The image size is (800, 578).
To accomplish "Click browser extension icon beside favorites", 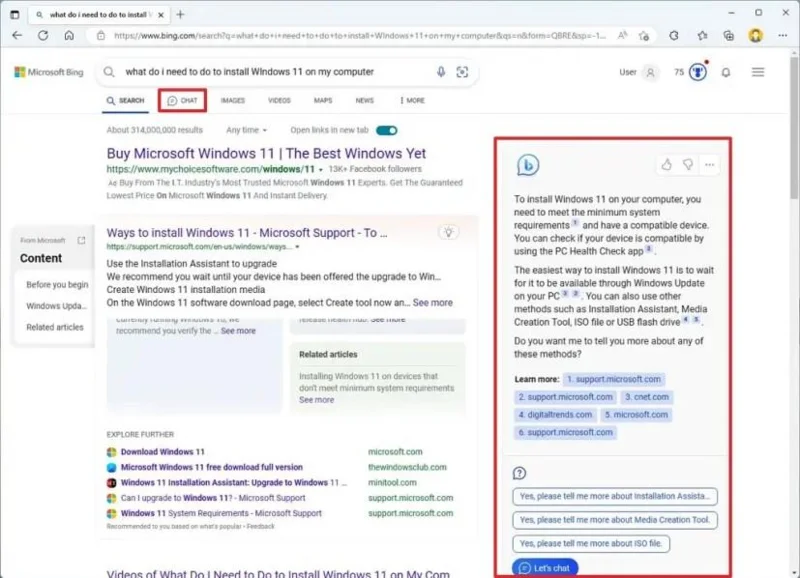I will coord(674,35).
